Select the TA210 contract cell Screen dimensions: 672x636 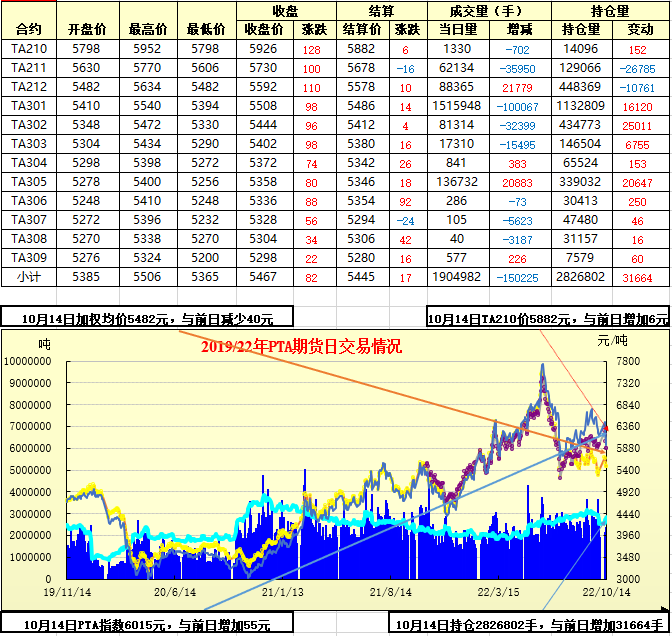click(29, 49)
